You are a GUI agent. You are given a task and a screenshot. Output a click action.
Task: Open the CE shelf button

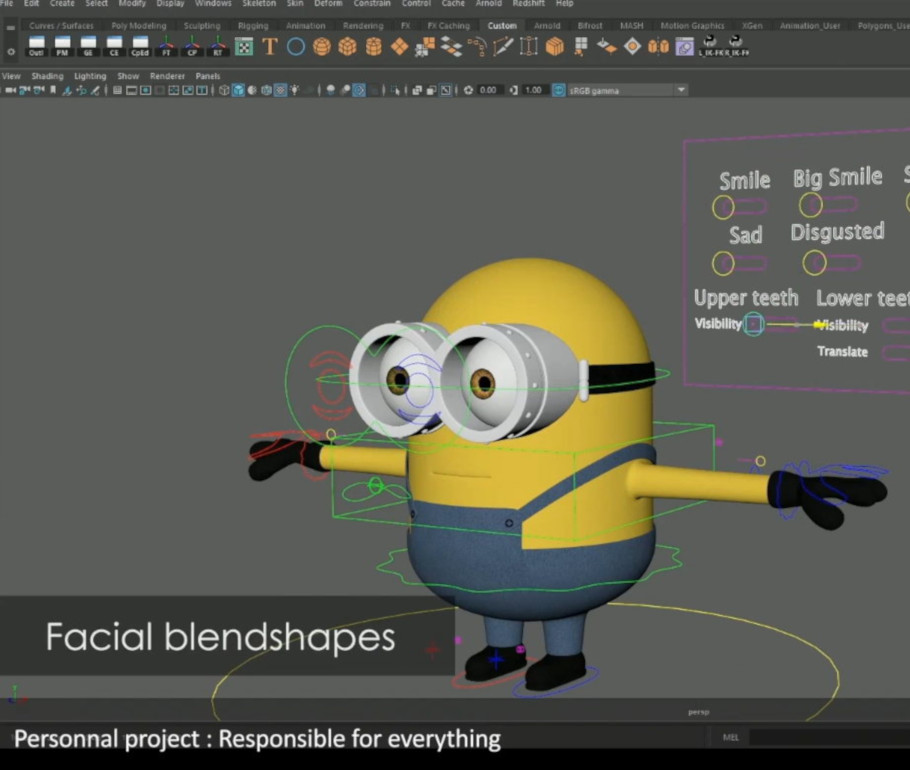[114, 46]
